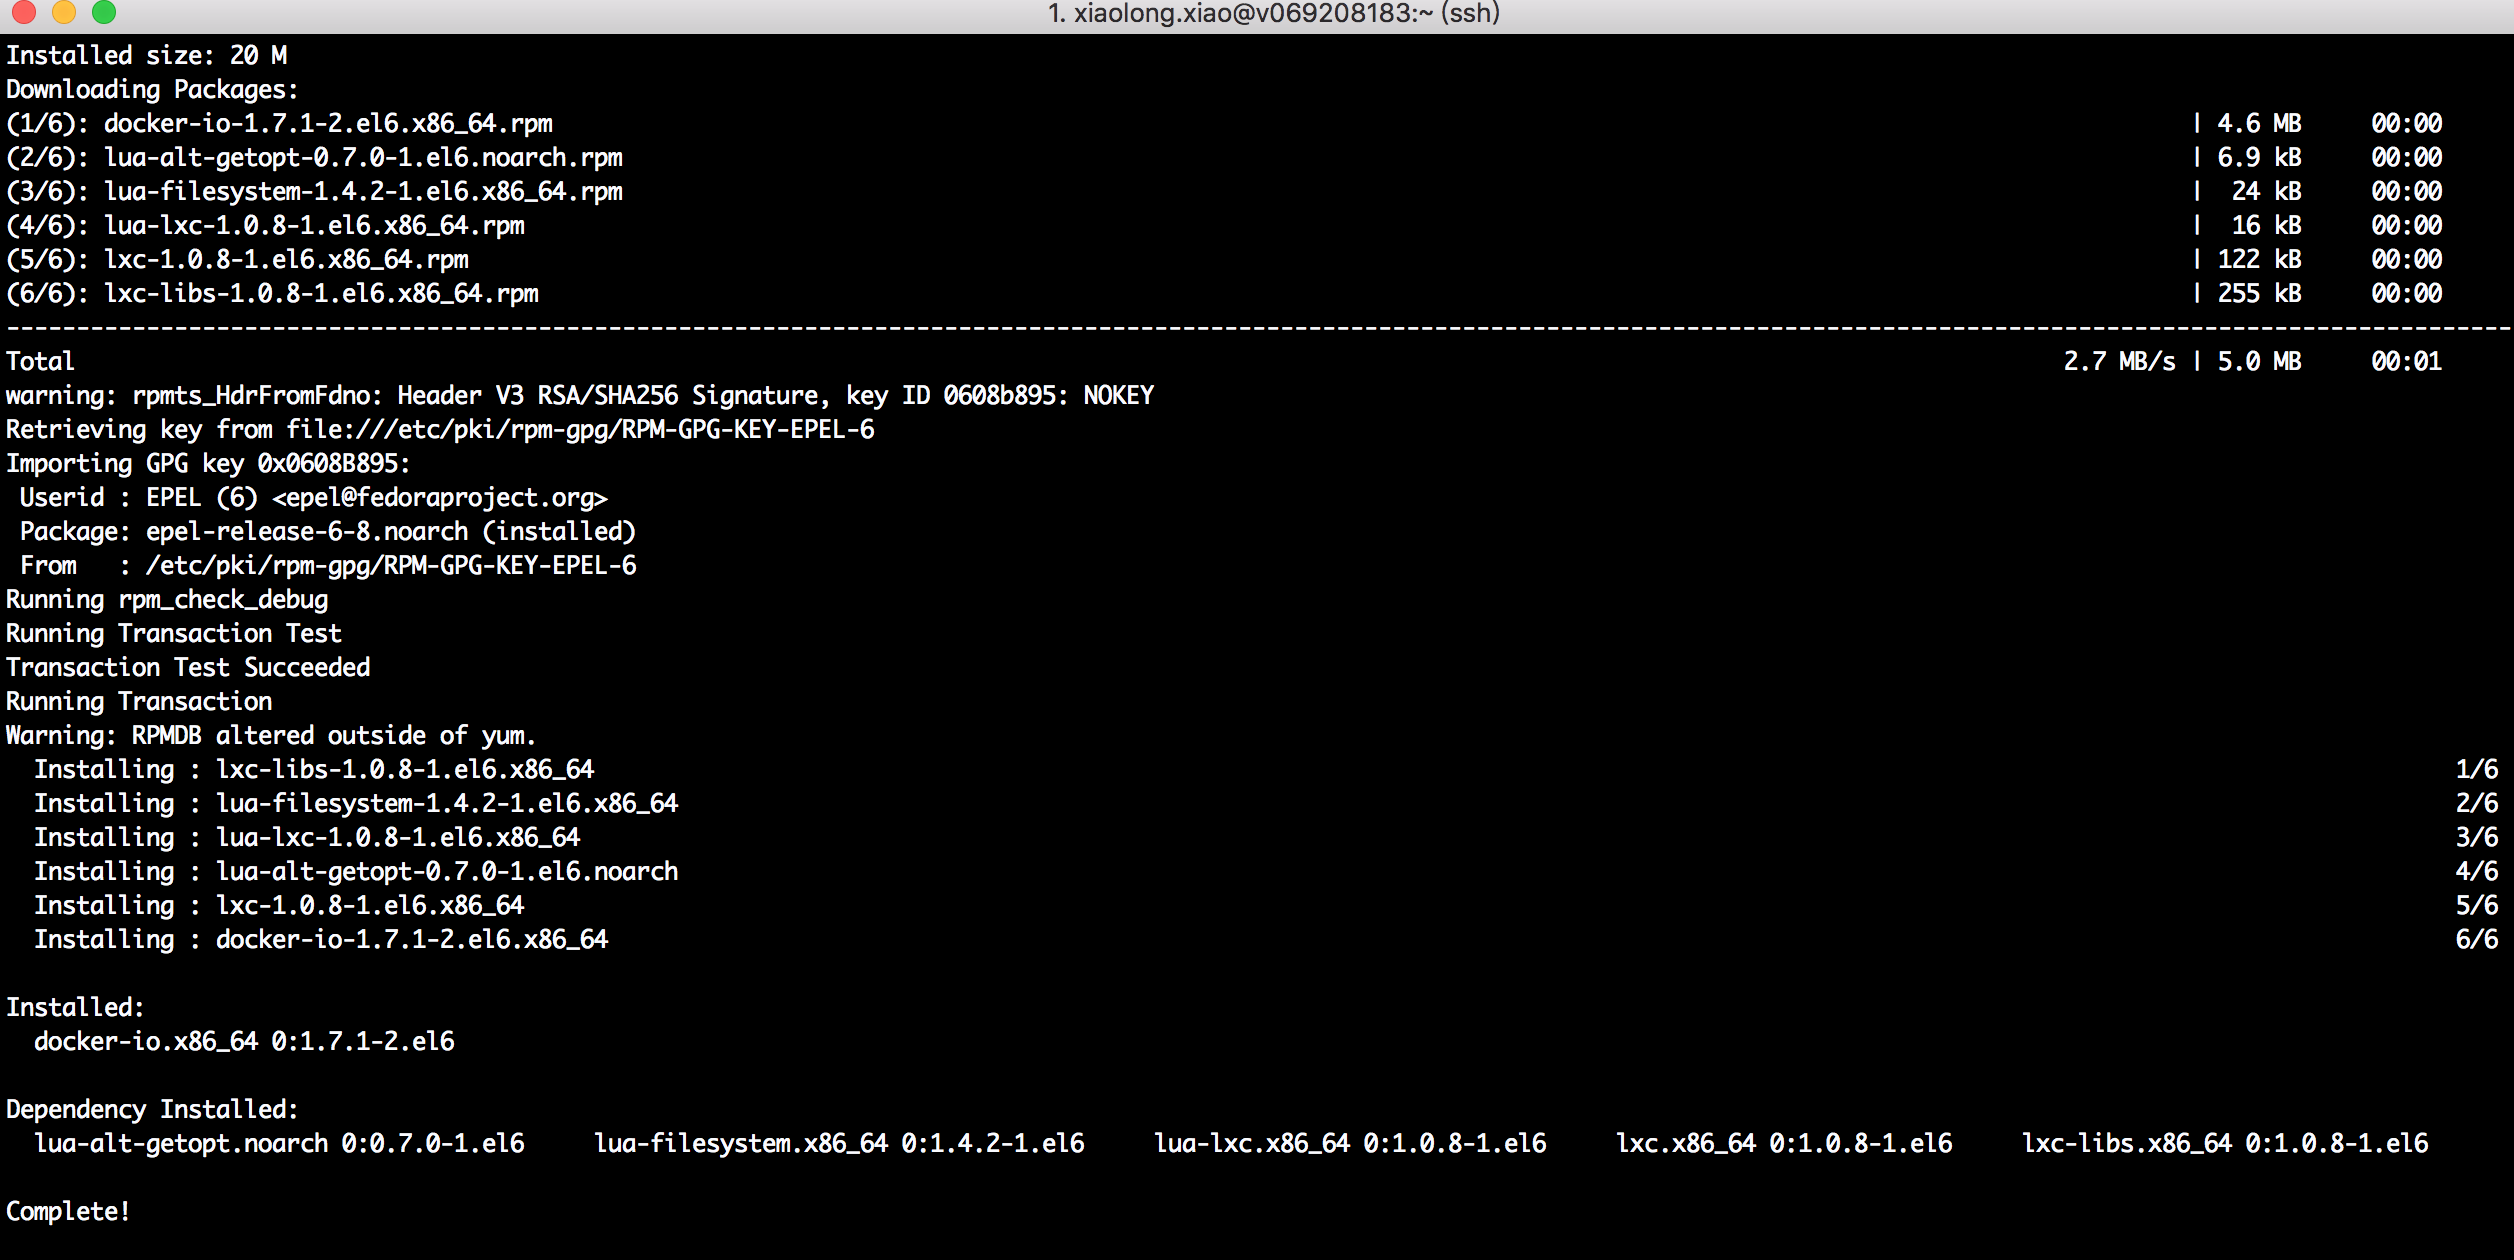Click the 'Retrieving key from file' line
2514x1260 pixels.
[x=440, y=430]
